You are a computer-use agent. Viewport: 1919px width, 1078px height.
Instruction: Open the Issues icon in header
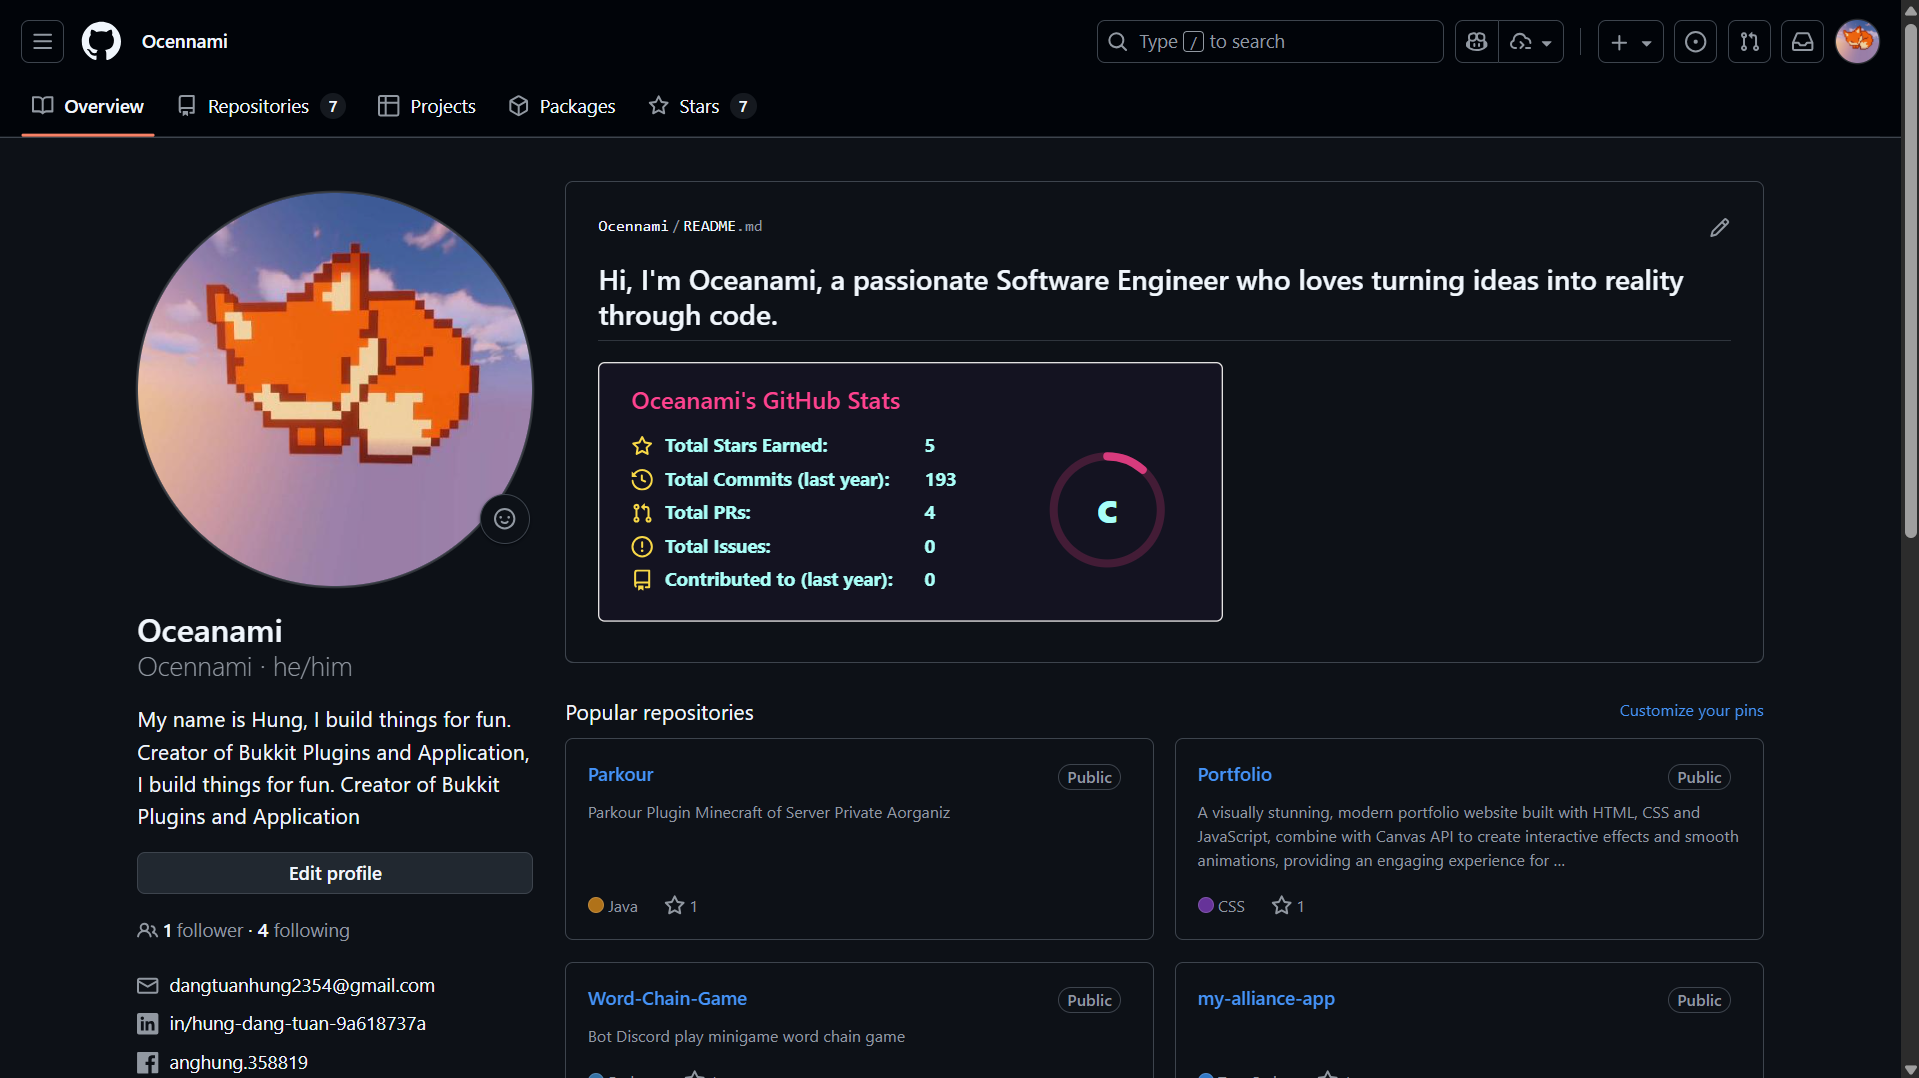pos(1695,42)
